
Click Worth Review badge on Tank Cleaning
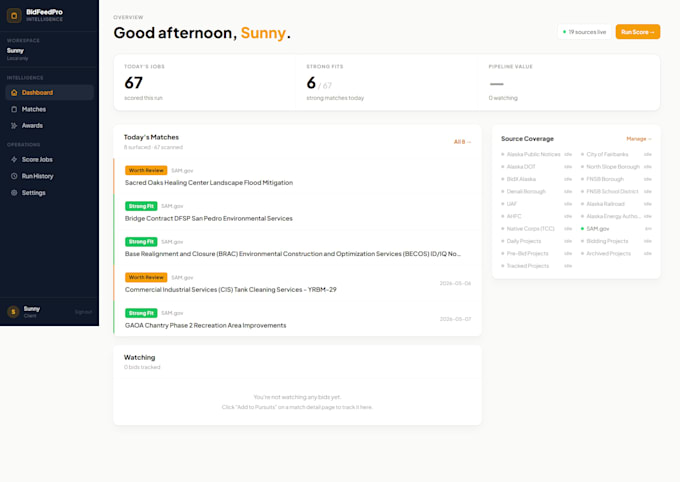point(146,277)
